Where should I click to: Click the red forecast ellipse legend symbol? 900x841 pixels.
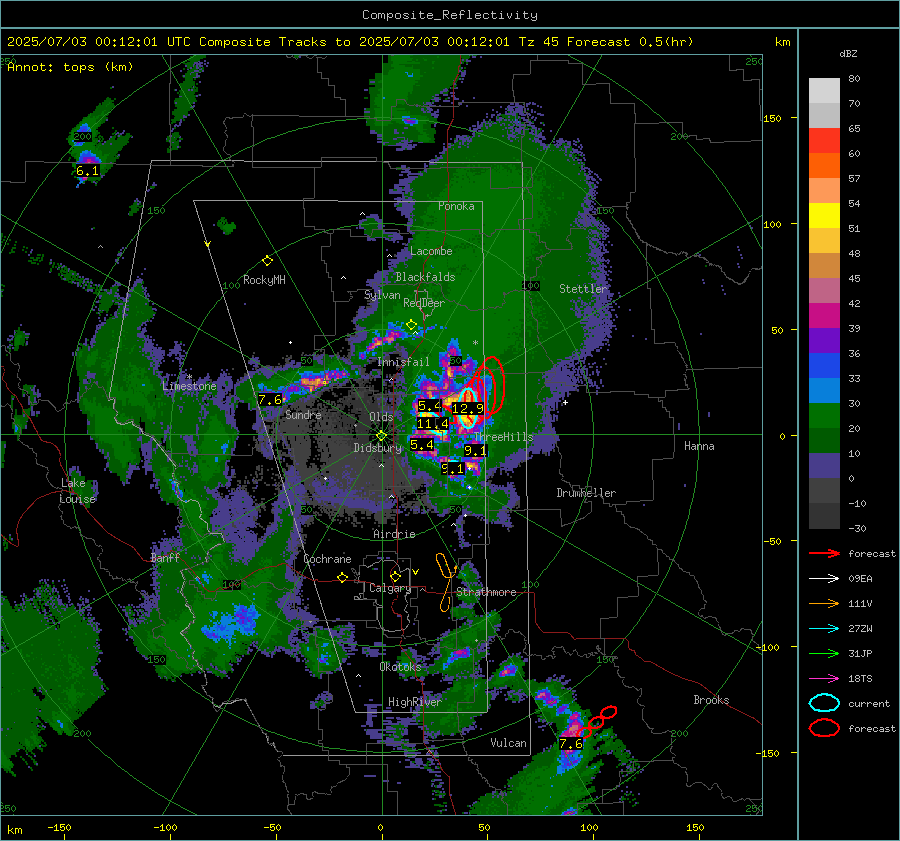824,728
